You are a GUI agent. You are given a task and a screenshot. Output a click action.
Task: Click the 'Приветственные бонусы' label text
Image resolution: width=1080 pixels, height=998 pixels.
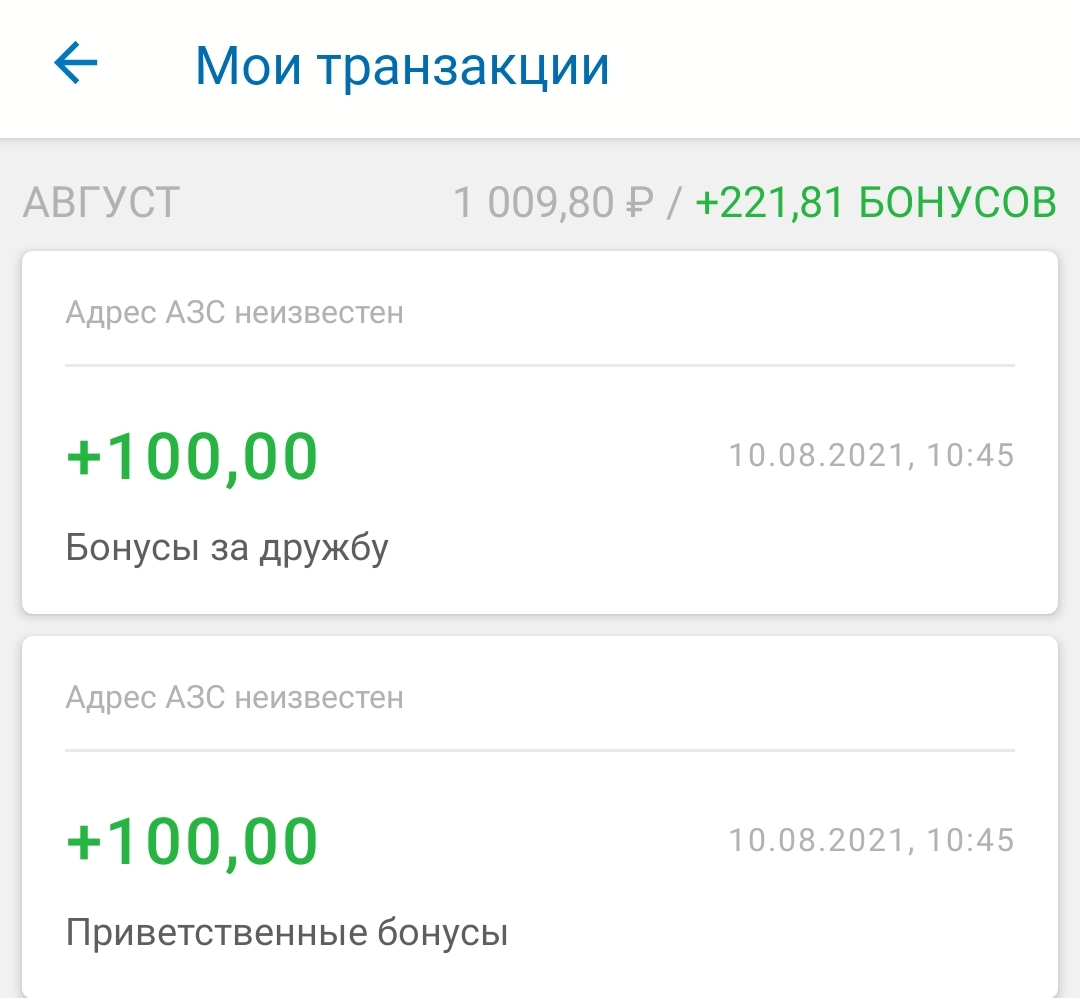click(287, 933)
